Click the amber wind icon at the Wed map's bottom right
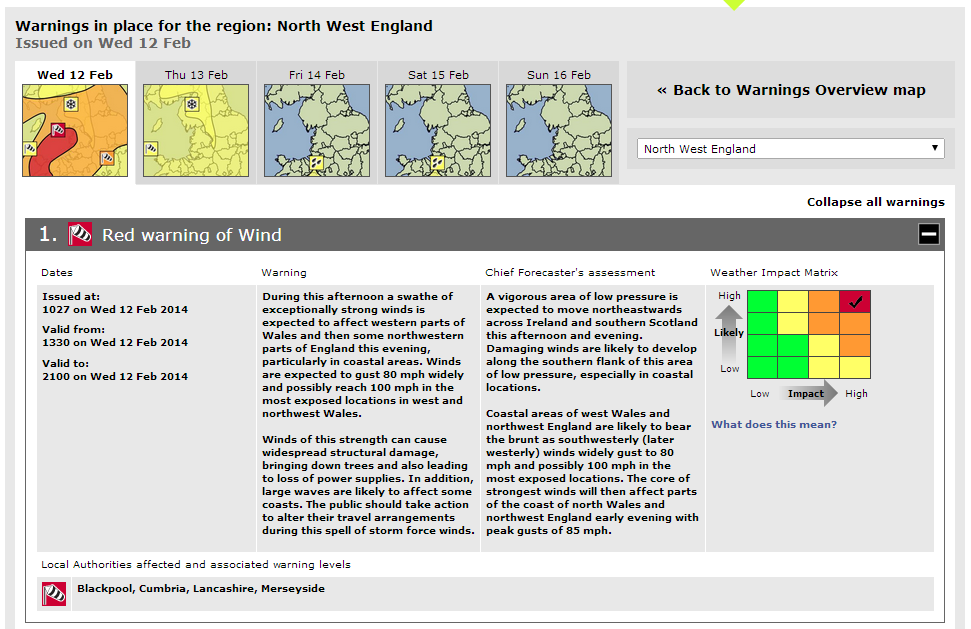 [x=107, y=158]
